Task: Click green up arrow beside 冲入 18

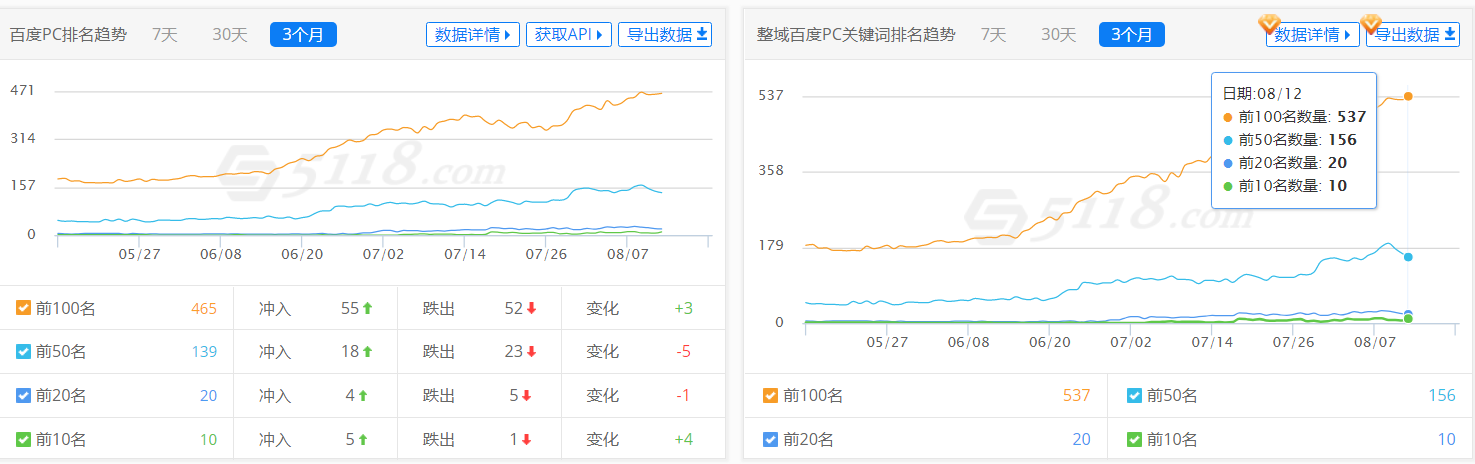Action: pyautogui.click(x=368, y=352)
